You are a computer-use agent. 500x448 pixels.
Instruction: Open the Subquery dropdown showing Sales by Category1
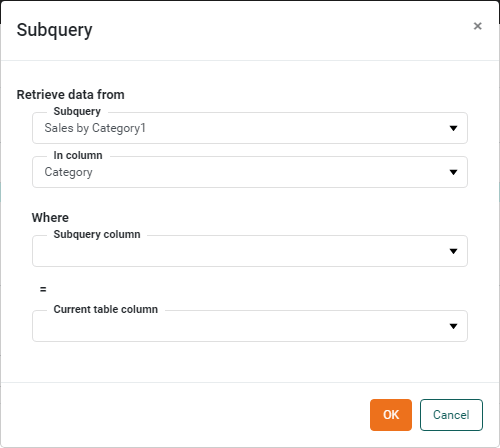[250, 128]
